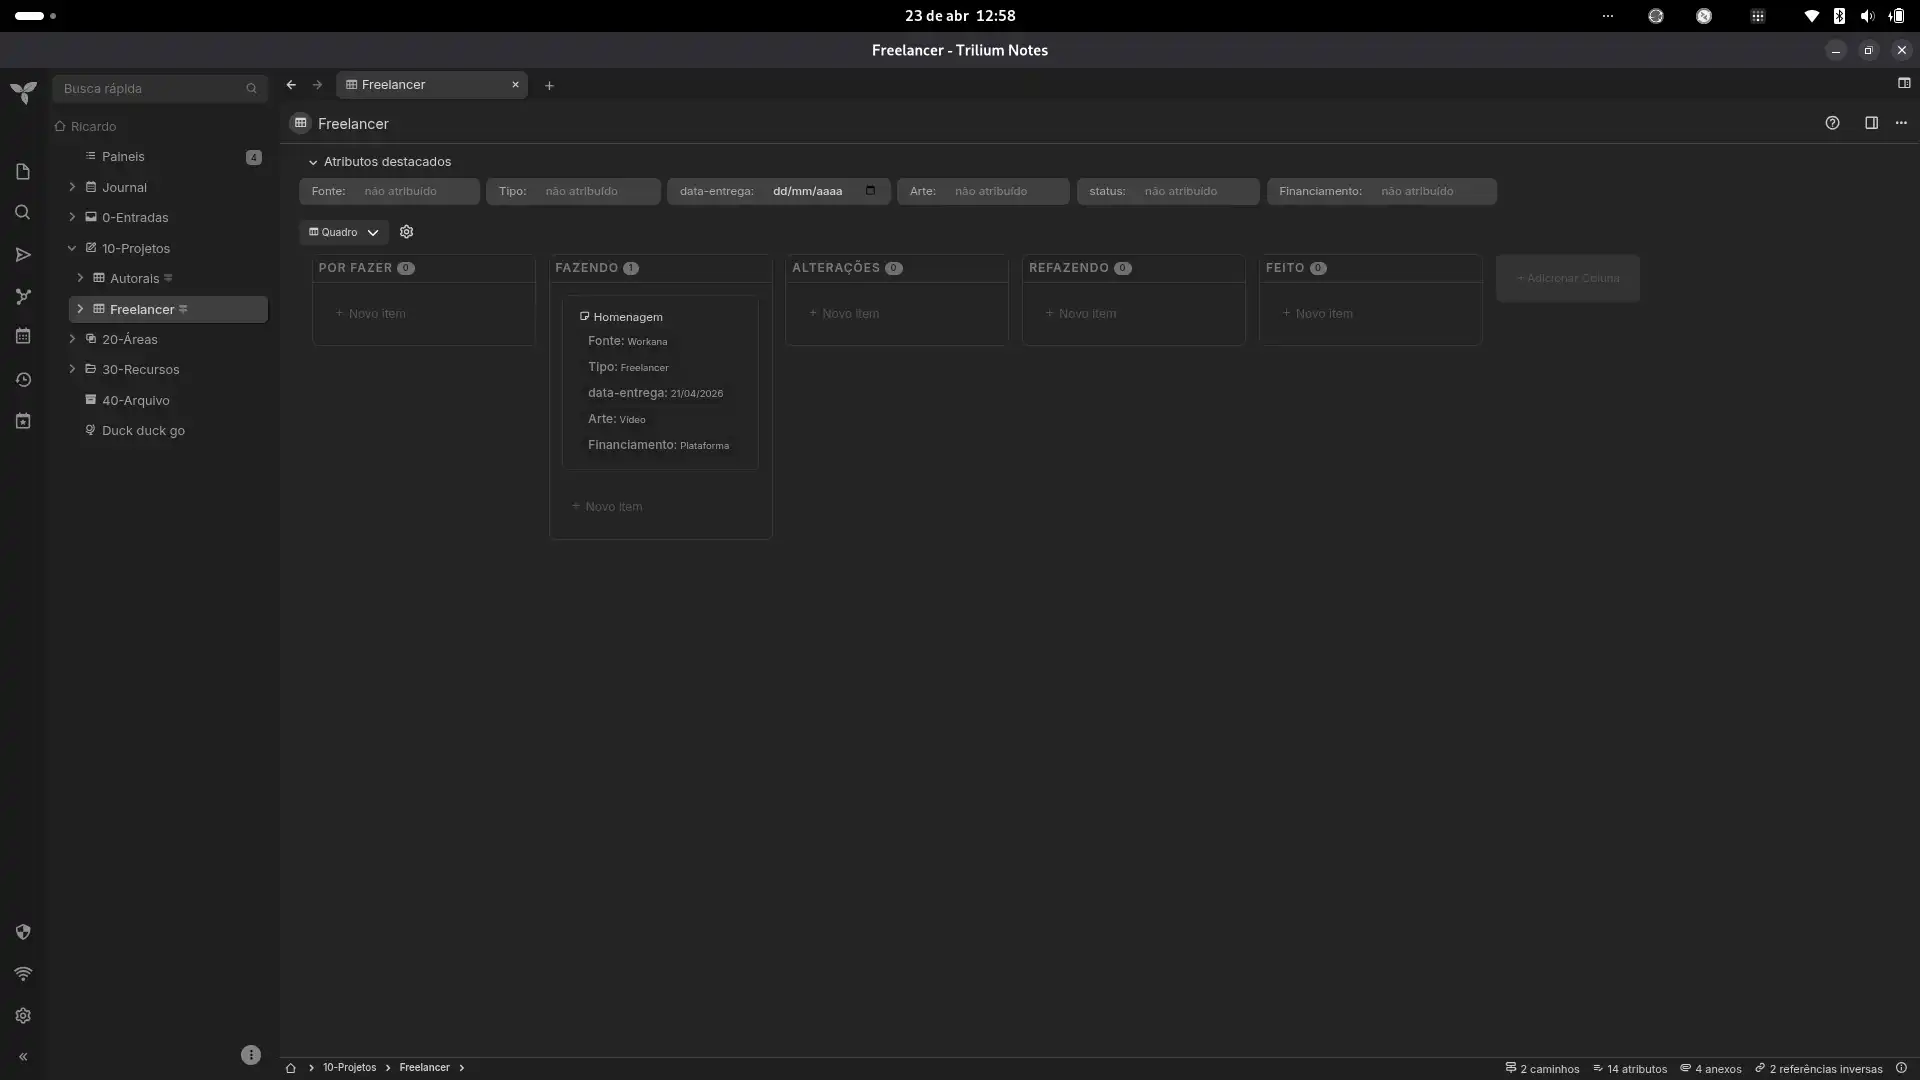Open the new note icon in launcher
This screenshot has height=1080, width=1920.
pyautogui.click(x=23, y=172)
